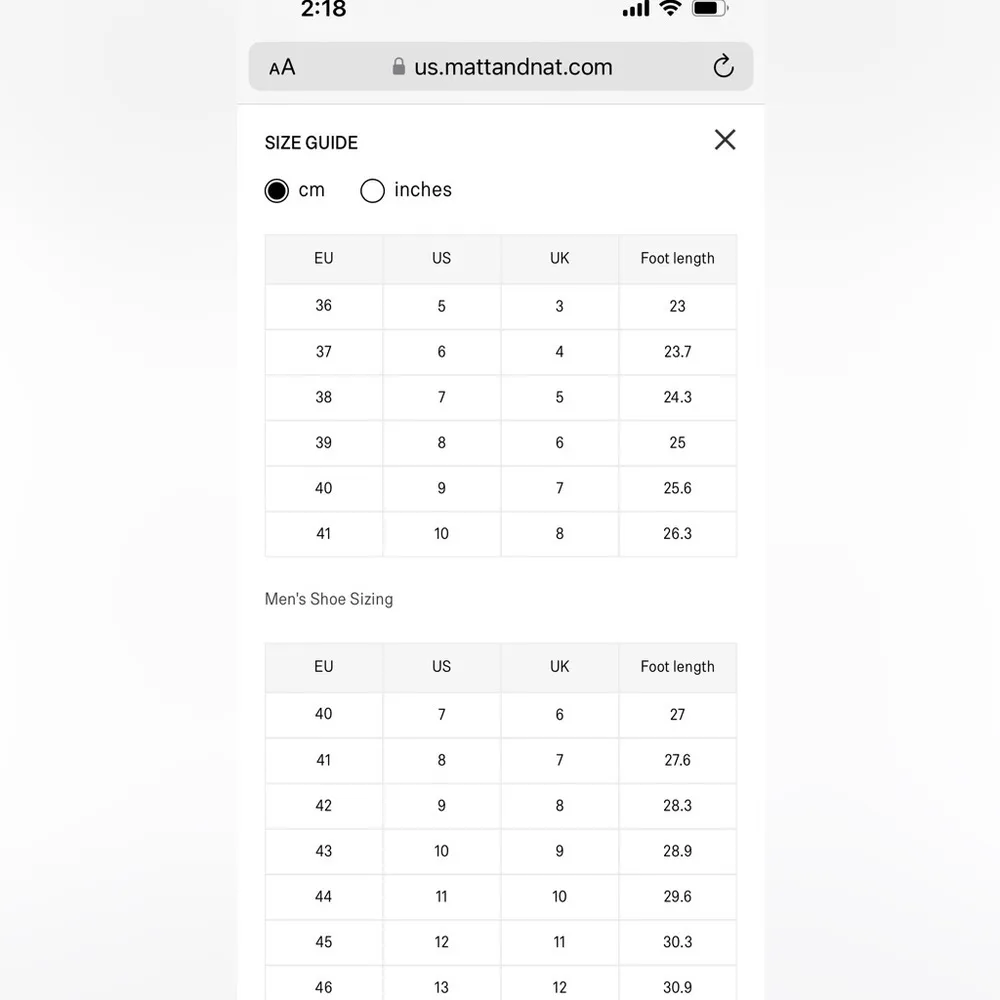Switch units to inches
The height and width of the screenshot is (1000, 1000).
tap(373, 190)
